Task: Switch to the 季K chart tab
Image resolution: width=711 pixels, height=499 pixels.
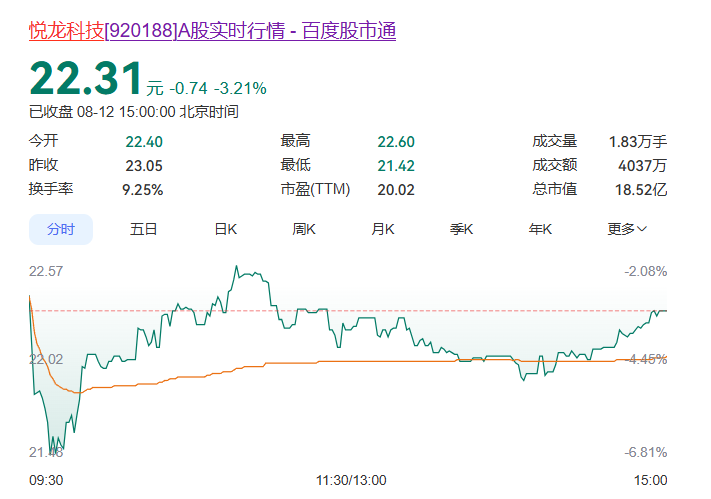Action: 461,229
